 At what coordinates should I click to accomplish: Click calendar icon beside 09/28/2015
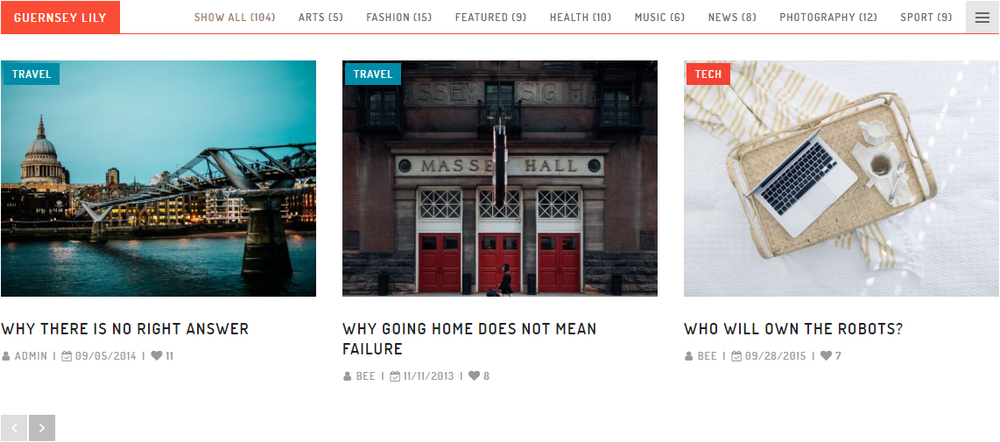click(x=736, y=356)
